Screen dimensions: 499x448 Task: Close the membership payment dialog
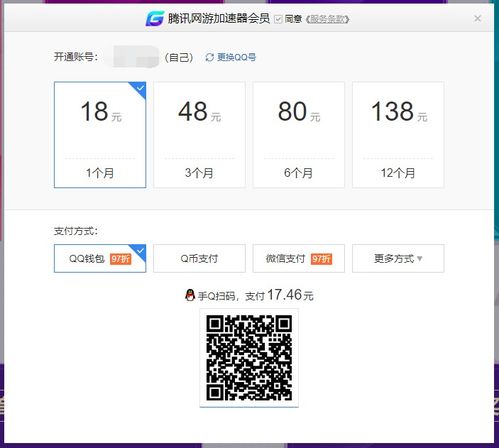pyautogui.click(x=477, y=19)
